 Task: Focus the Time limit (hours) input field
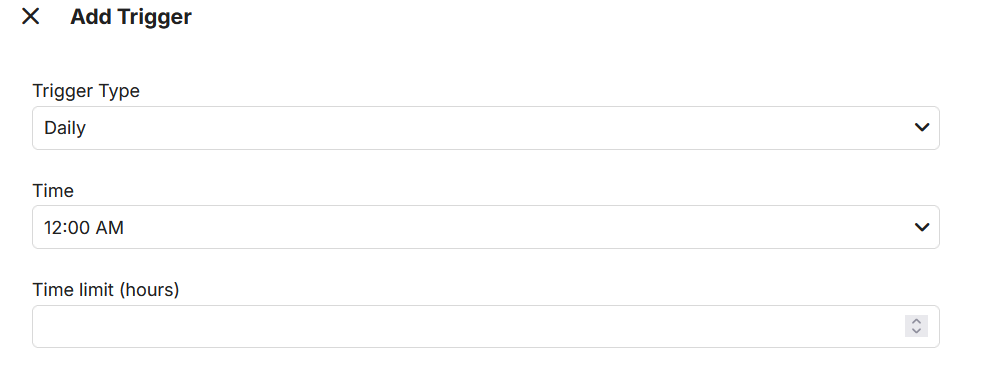point(486,327)
